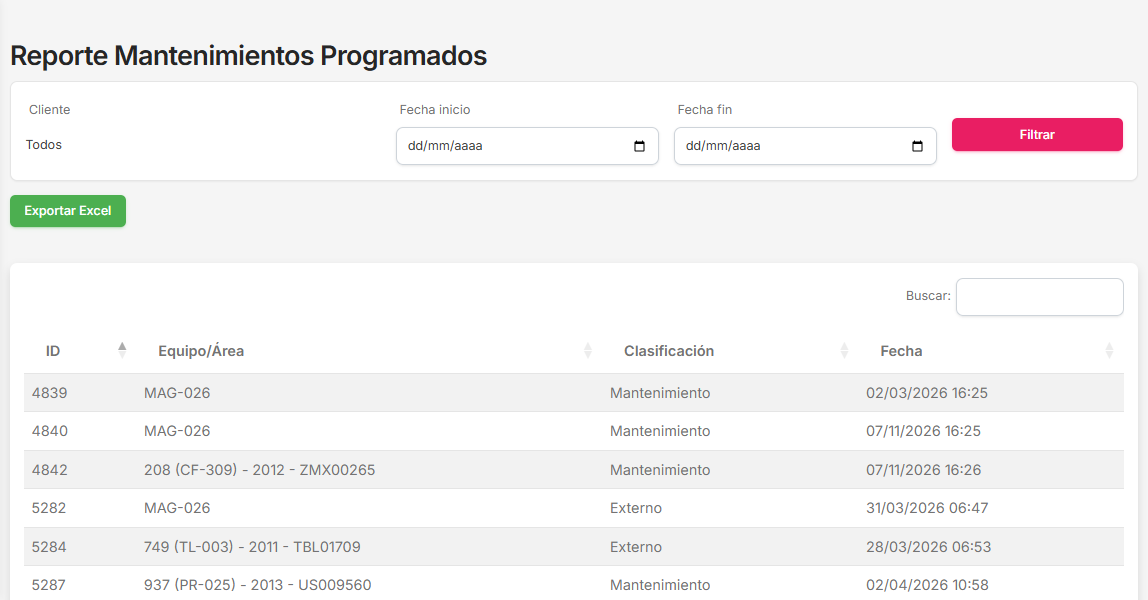Sort by Equipo/Área column arrows
This screenshot has width=1148, height=600.
tap(588, 351)
